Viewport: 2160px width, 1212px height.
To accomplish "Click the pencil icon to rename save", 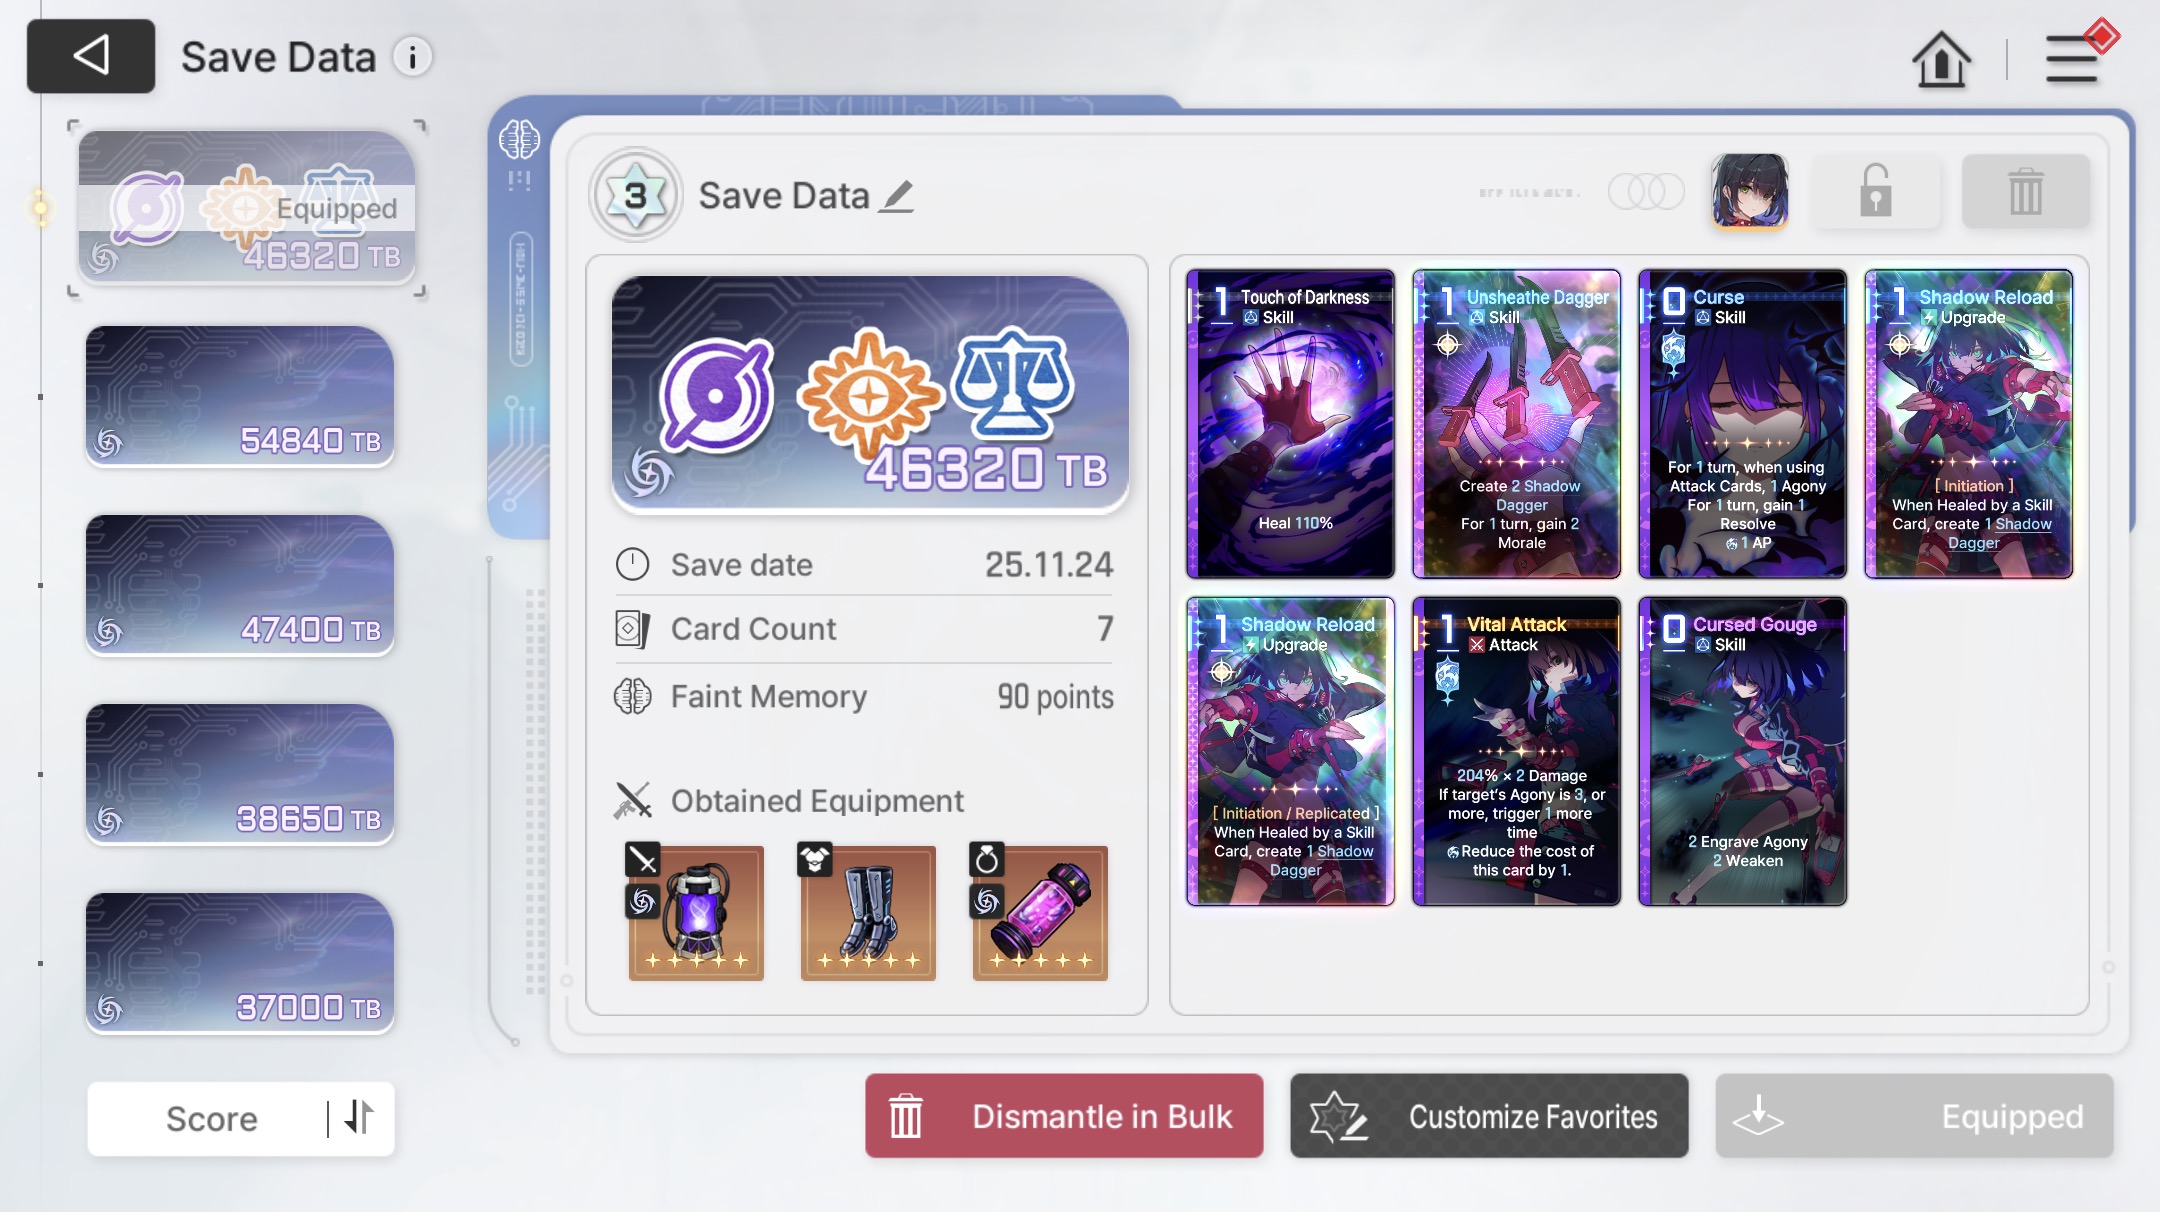I will [897, 196].
